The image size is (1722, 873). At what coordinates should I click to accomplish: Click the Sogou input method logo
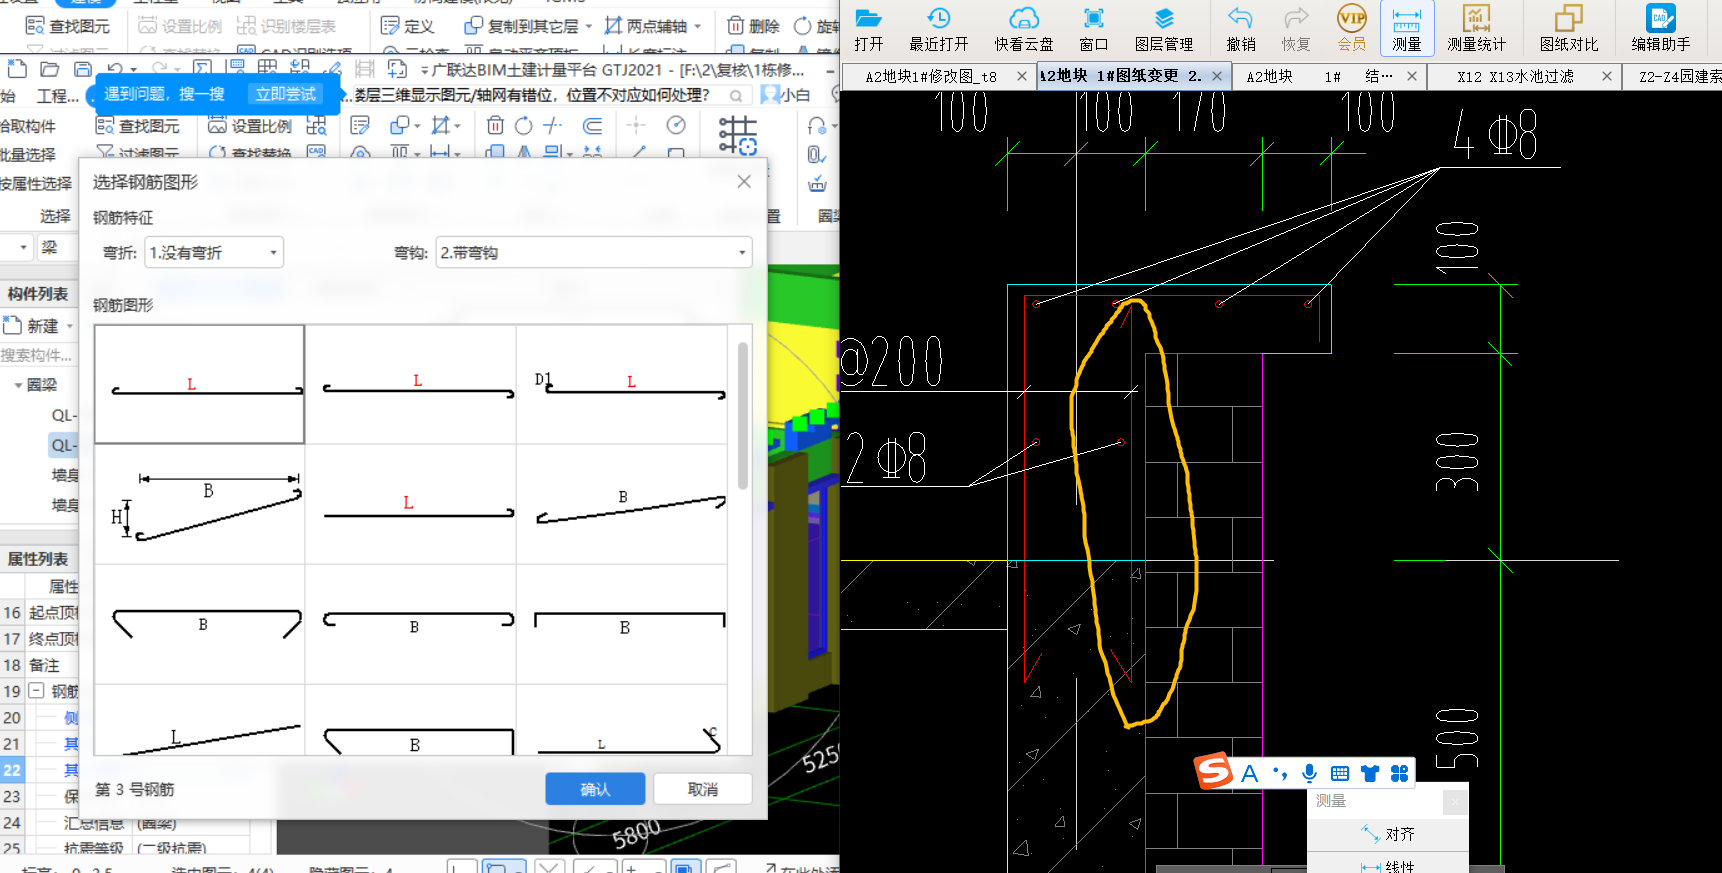coord(1213,771)
